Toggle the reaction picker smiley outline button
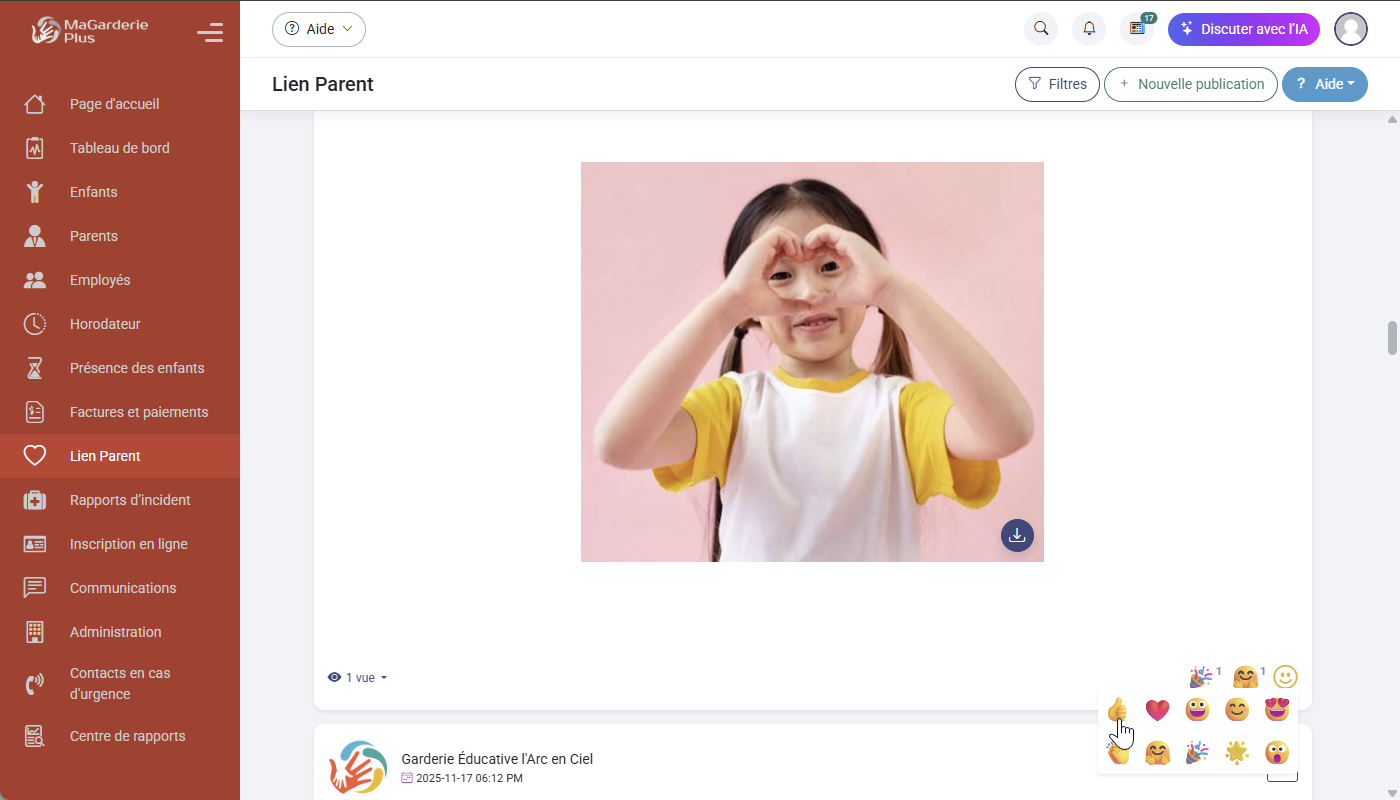1400x800 pixels. [1285, 677]
